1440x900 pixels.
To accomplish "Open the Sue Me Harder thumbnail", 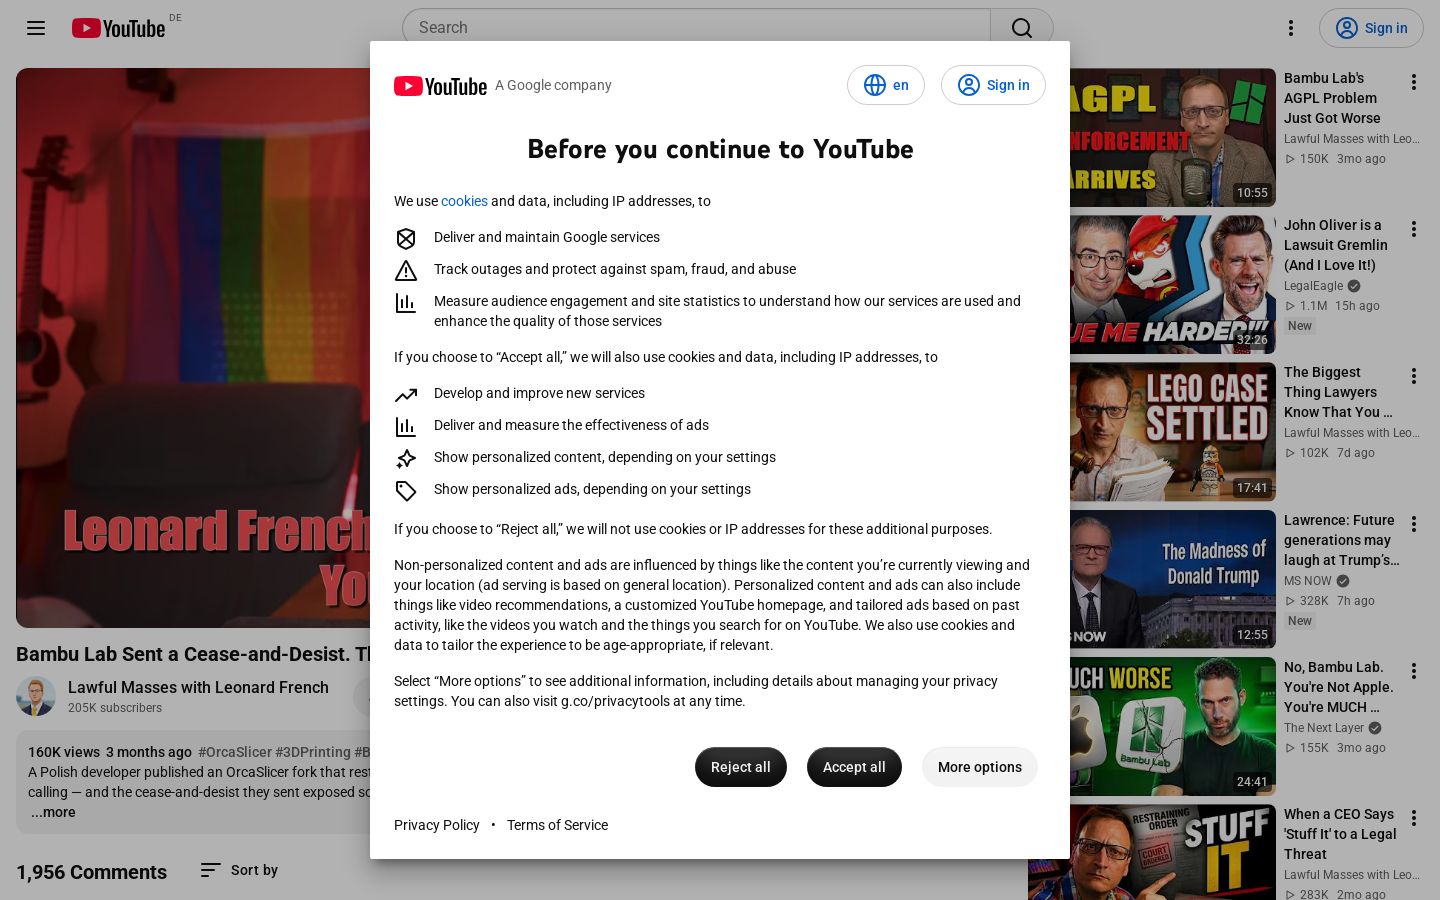I will tap(1173, 284).
